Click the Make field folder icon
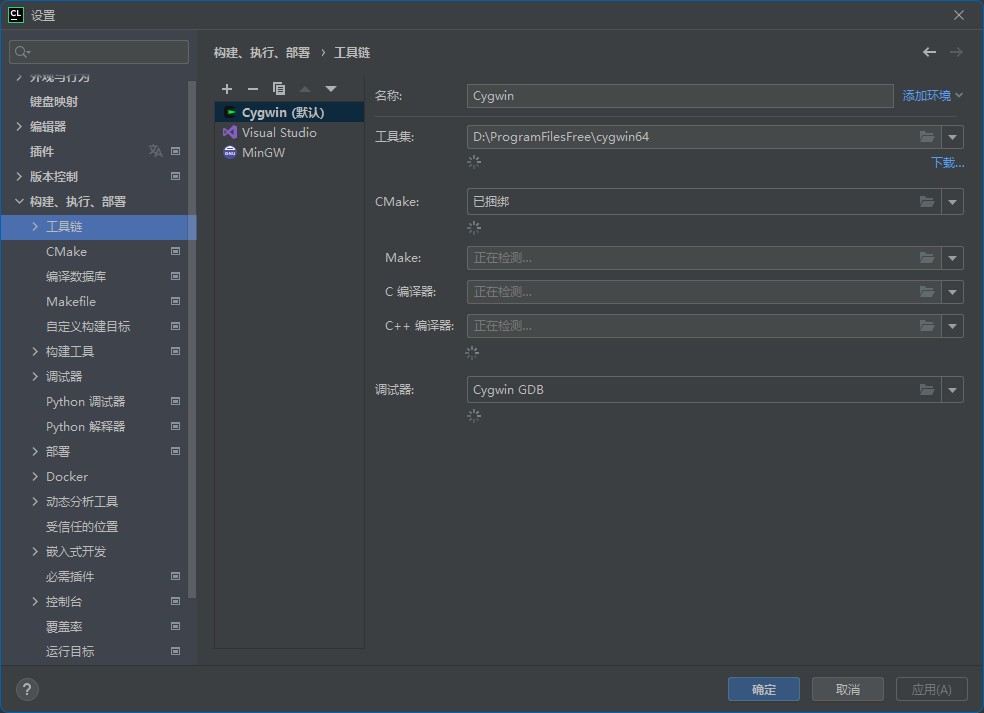Image resolution: width=984 pixels, height=713 pixels. (927, 258)
